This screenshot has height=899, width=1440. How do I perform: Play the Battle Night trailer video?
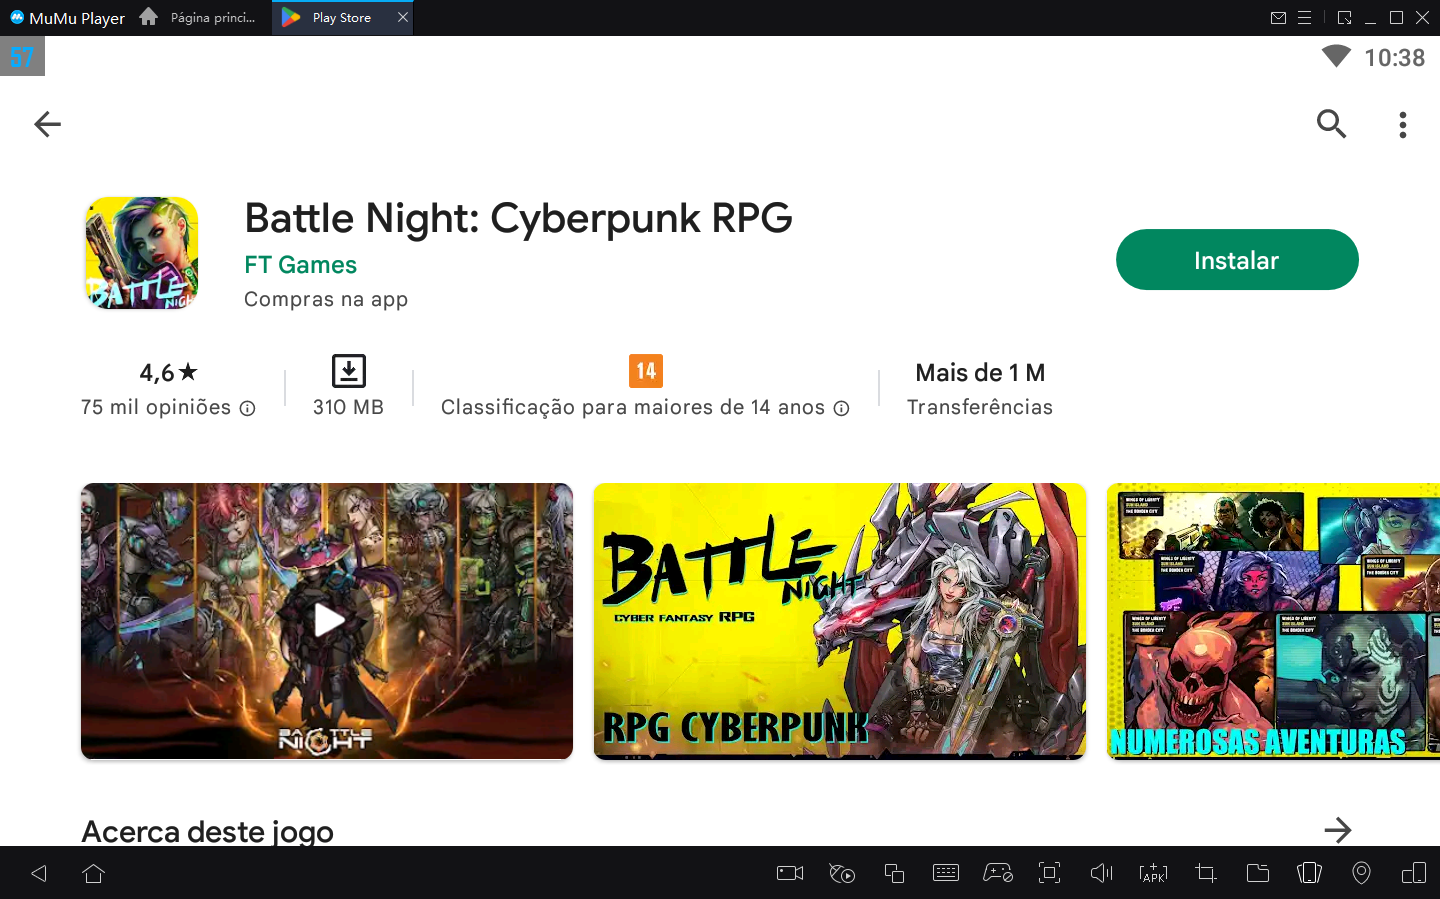coord(327,620)
